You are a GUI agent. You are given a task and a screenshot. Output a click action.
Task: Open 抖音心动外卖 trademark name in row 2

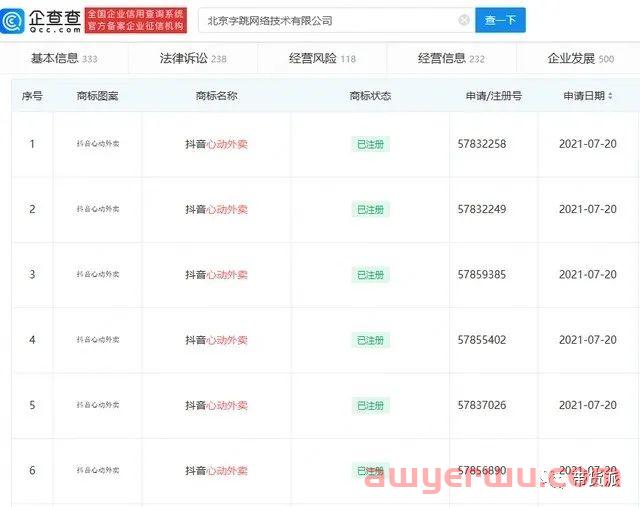(x=216, y=209)
